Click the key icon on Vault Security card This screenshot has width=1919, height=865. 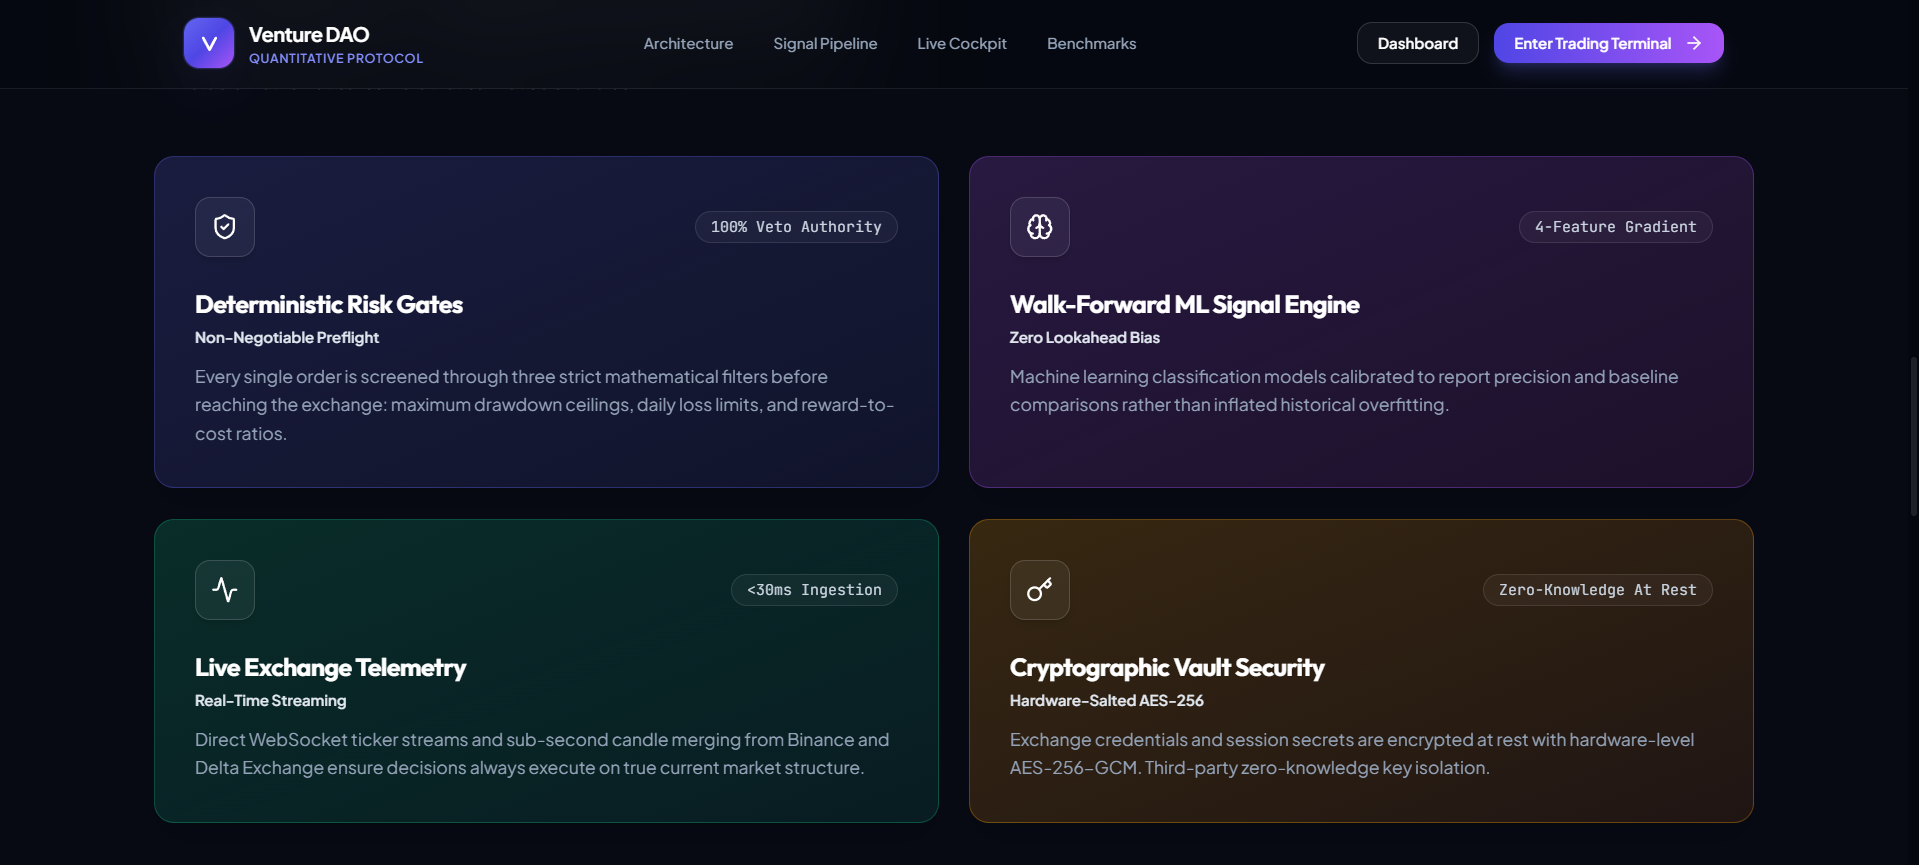pos(1040,590)
